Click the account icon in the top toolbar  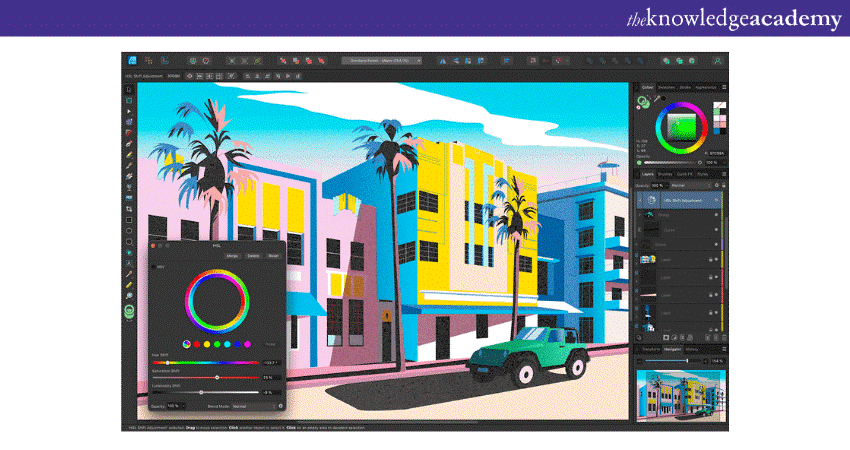pyautogui.click(x=718, y=60)
